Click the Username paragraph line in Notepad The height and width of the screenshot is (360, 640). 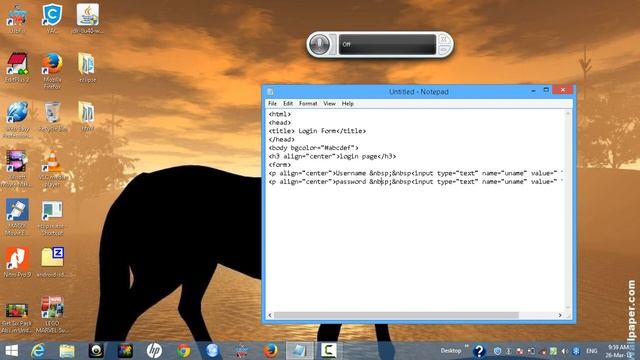coord(416,173)
